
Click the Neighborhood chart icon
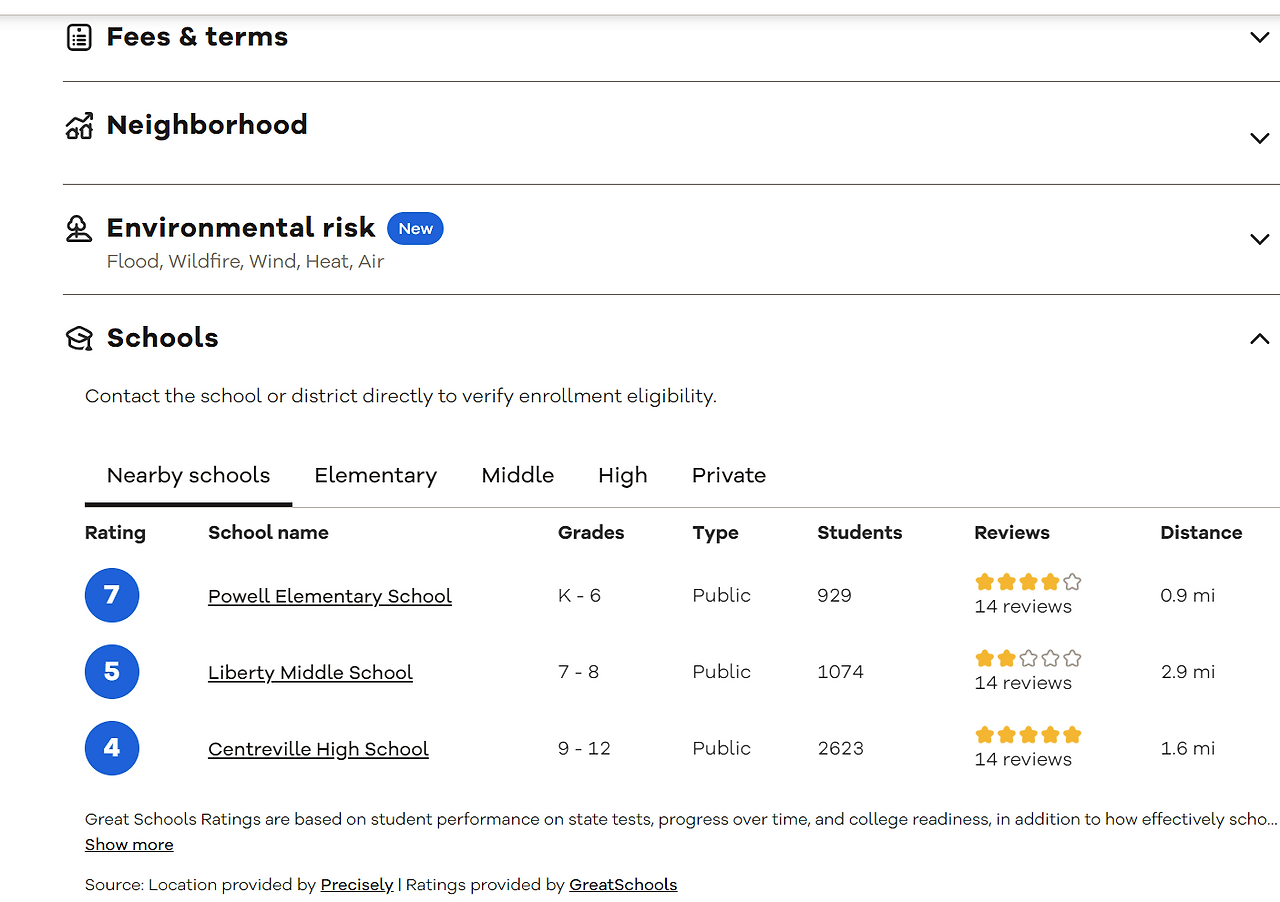click(x=79, y=127)
